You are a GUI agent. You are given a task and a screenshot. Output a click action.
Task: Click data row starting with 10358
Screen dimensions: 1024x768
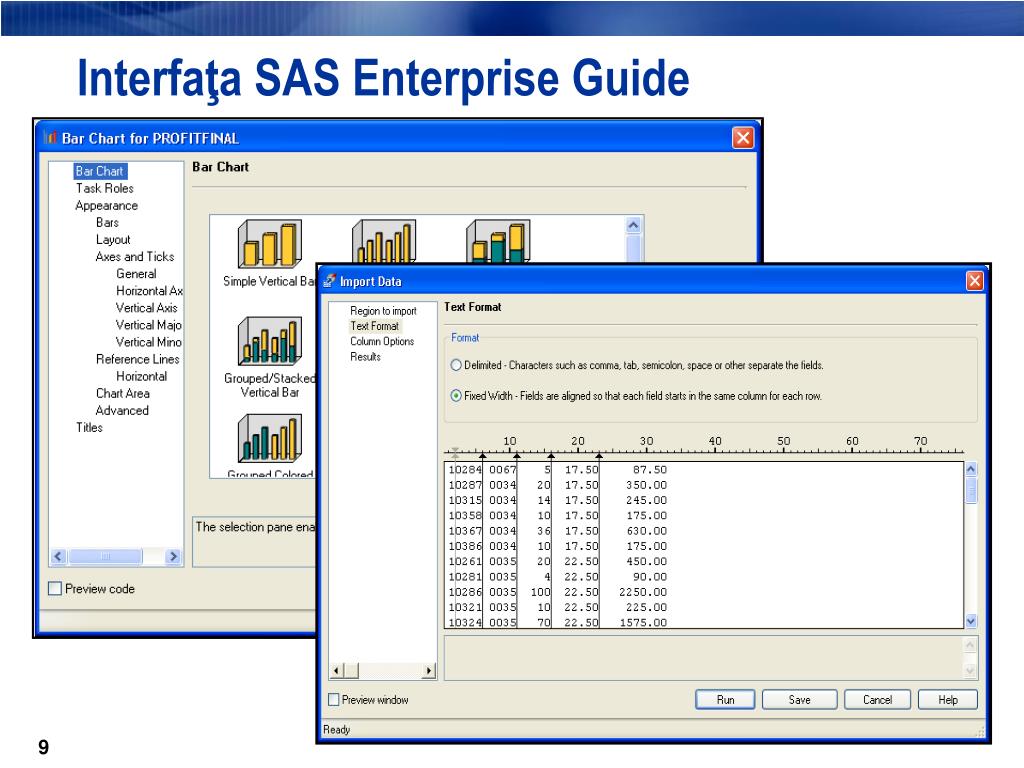coord(558,515)
